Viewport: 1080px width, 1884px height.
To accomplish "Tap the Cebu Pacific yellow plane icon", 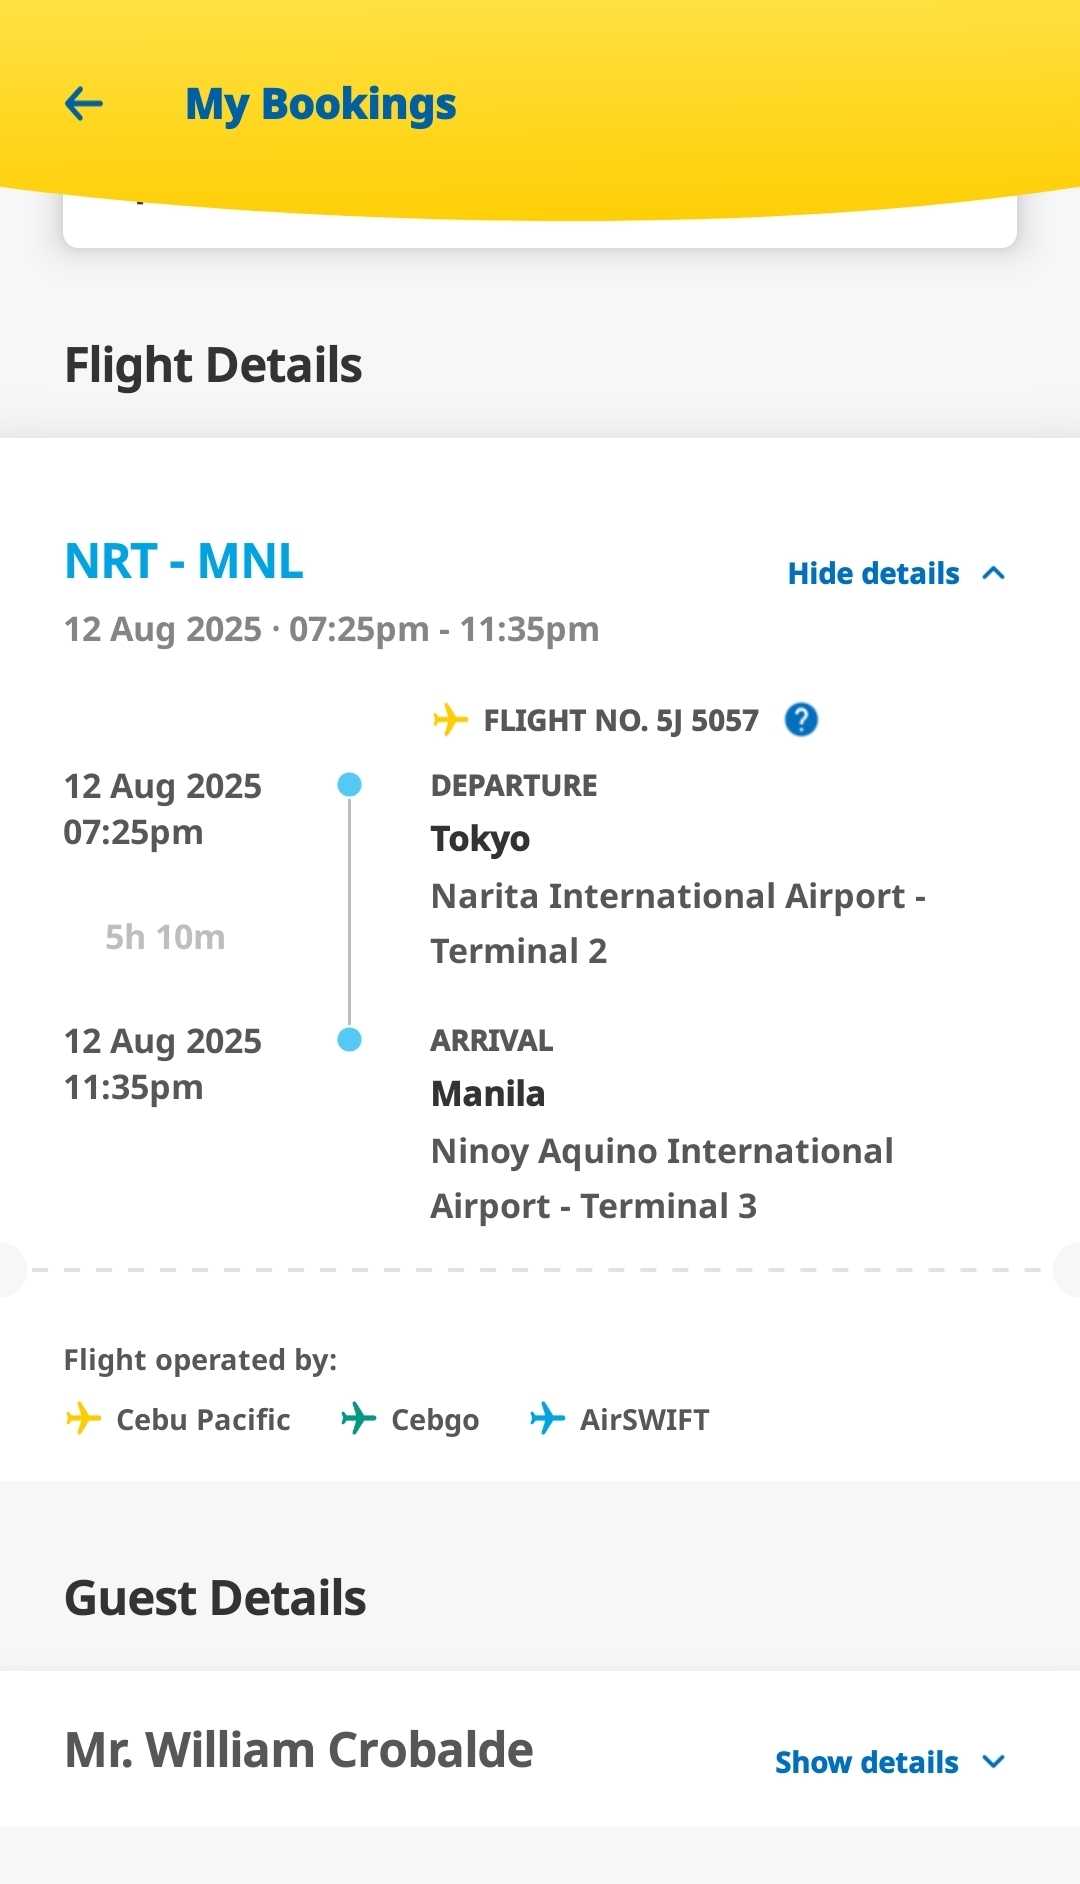I will click(x=83, y=1418).
